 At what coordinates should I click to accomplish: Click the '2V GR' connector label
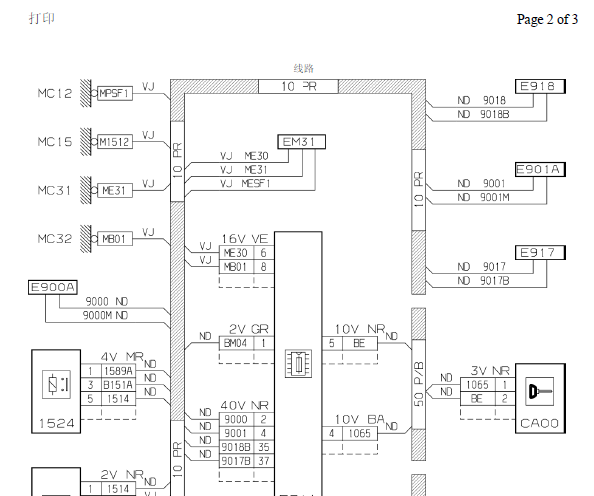click(x=249, y=329)
